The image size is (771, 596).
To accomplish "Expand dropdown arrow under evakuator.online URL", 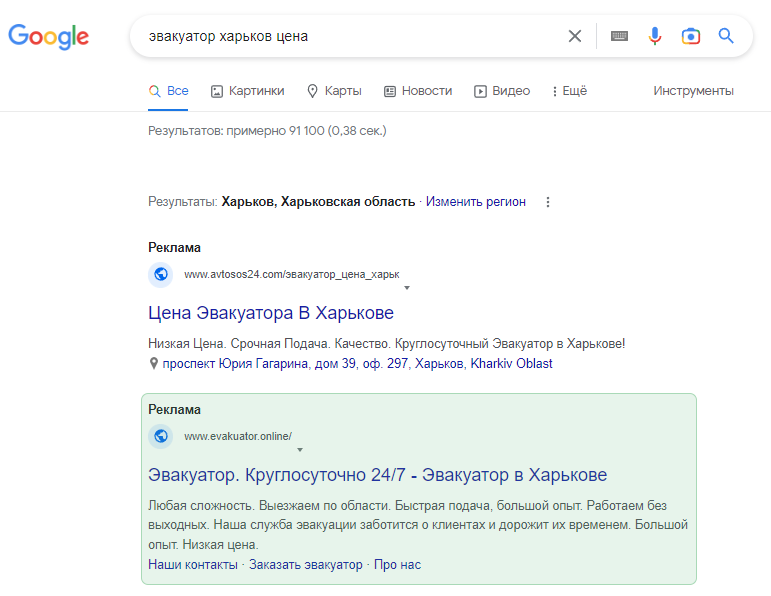I will (x=300, y=449).
